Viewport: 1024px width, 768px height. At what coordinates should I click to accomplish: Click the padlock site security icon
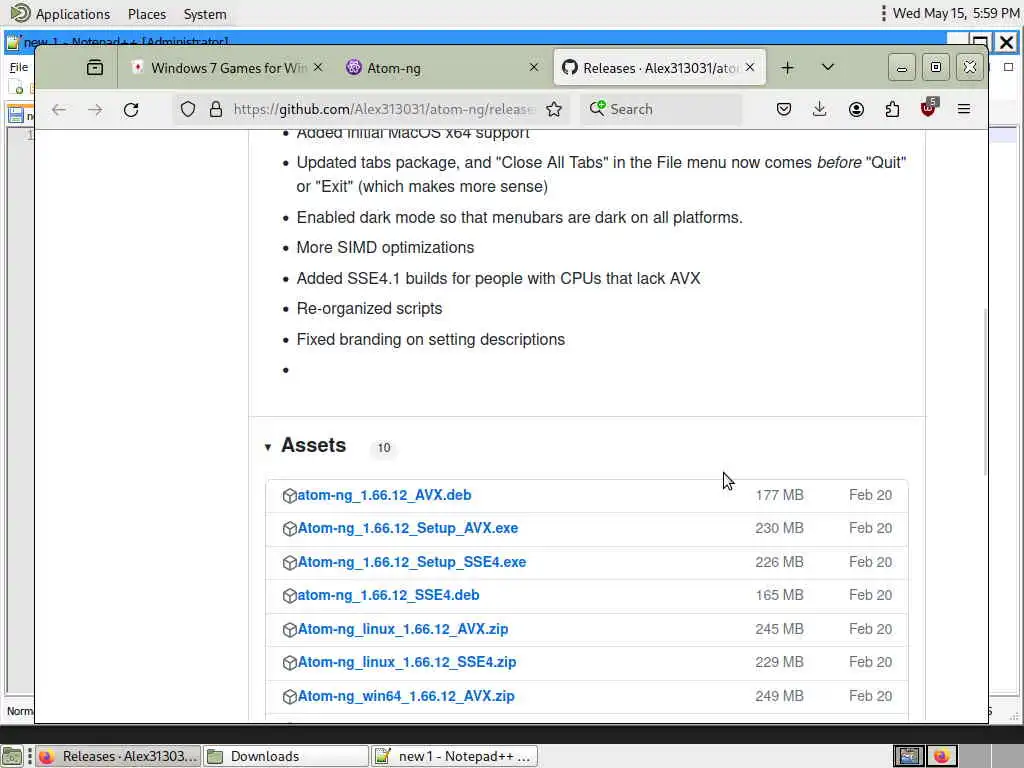pos(216,109)
